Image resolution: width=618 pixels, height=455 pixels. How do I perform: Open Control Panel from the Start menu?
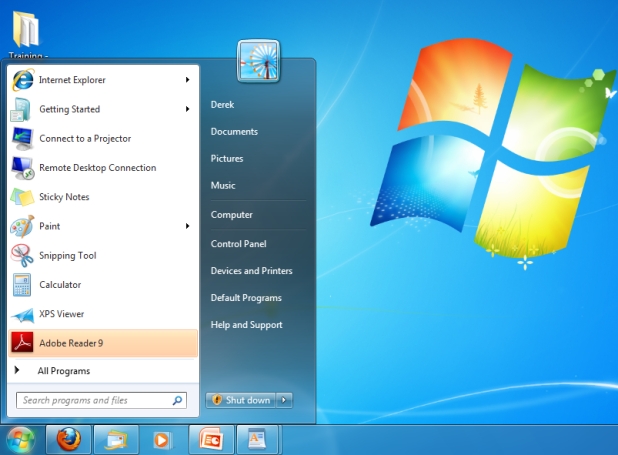click(x=238, y=244)
